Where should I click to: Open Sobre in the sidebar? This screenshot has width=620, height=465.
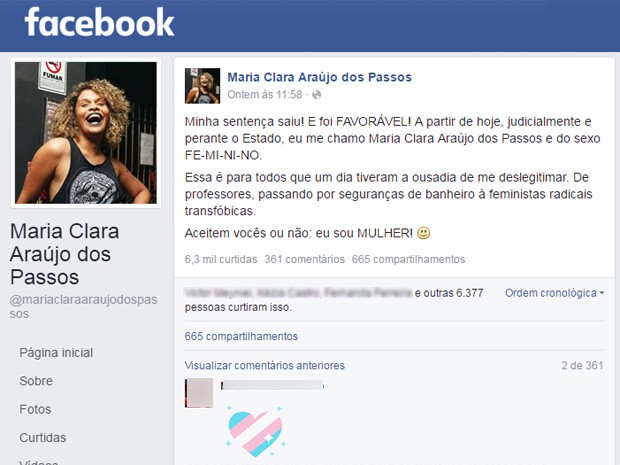36,381
